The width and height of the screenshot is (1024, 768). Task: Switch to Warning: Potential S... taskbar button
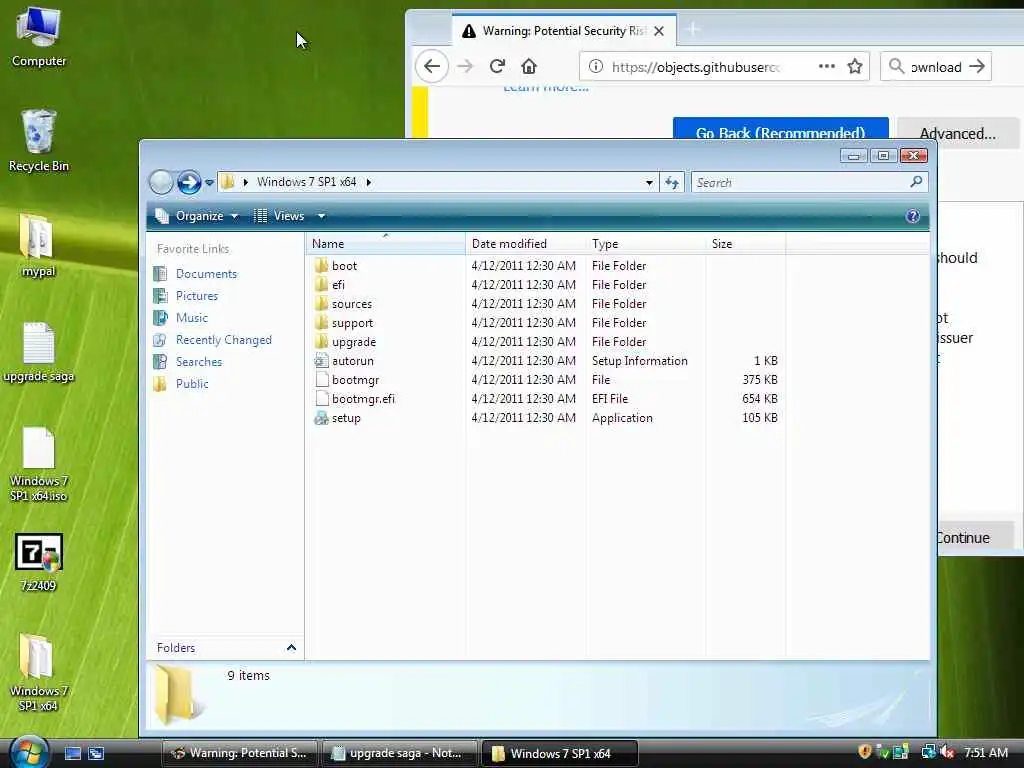[240, 753]
